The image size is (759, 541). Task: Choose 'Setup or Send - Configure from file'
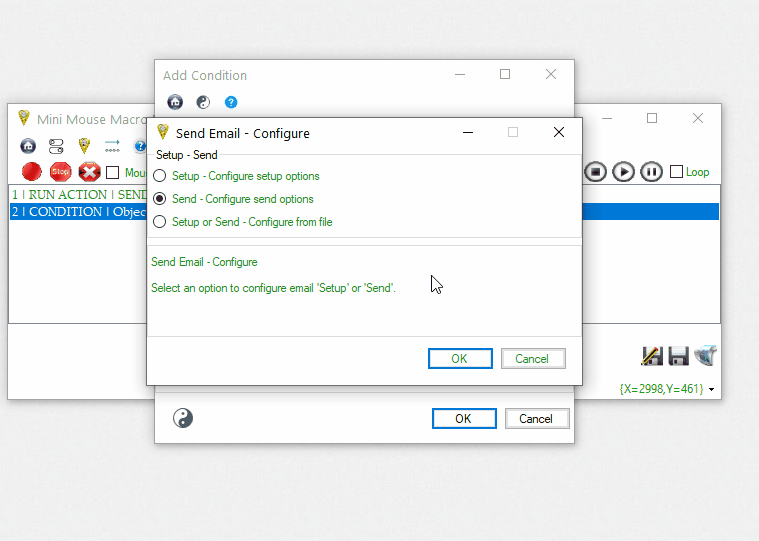click(160, 222)
